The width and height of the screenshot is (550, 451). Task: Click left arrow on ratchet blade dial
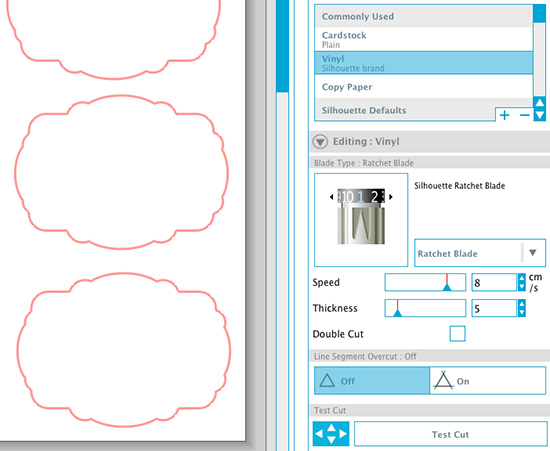pyautogui.click(x=331, y=197)
